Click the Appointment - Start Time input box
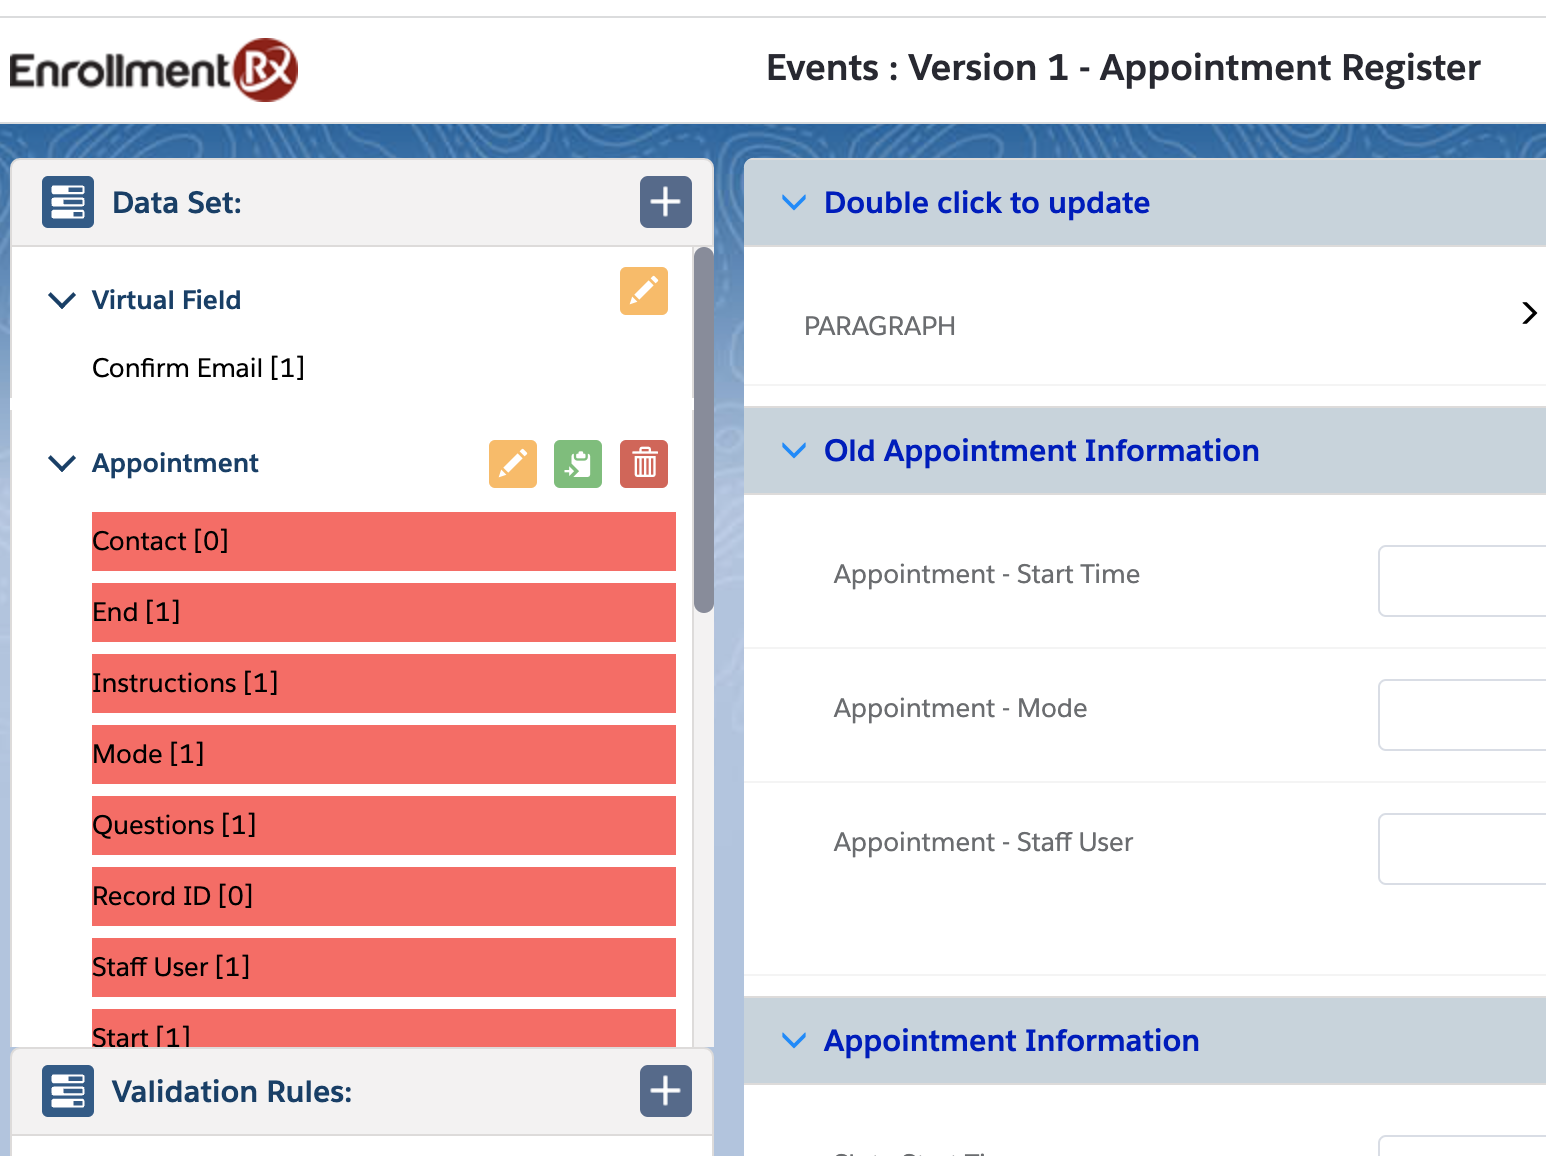This screenshot has width=1546, height=1156. pos(1461,581)
